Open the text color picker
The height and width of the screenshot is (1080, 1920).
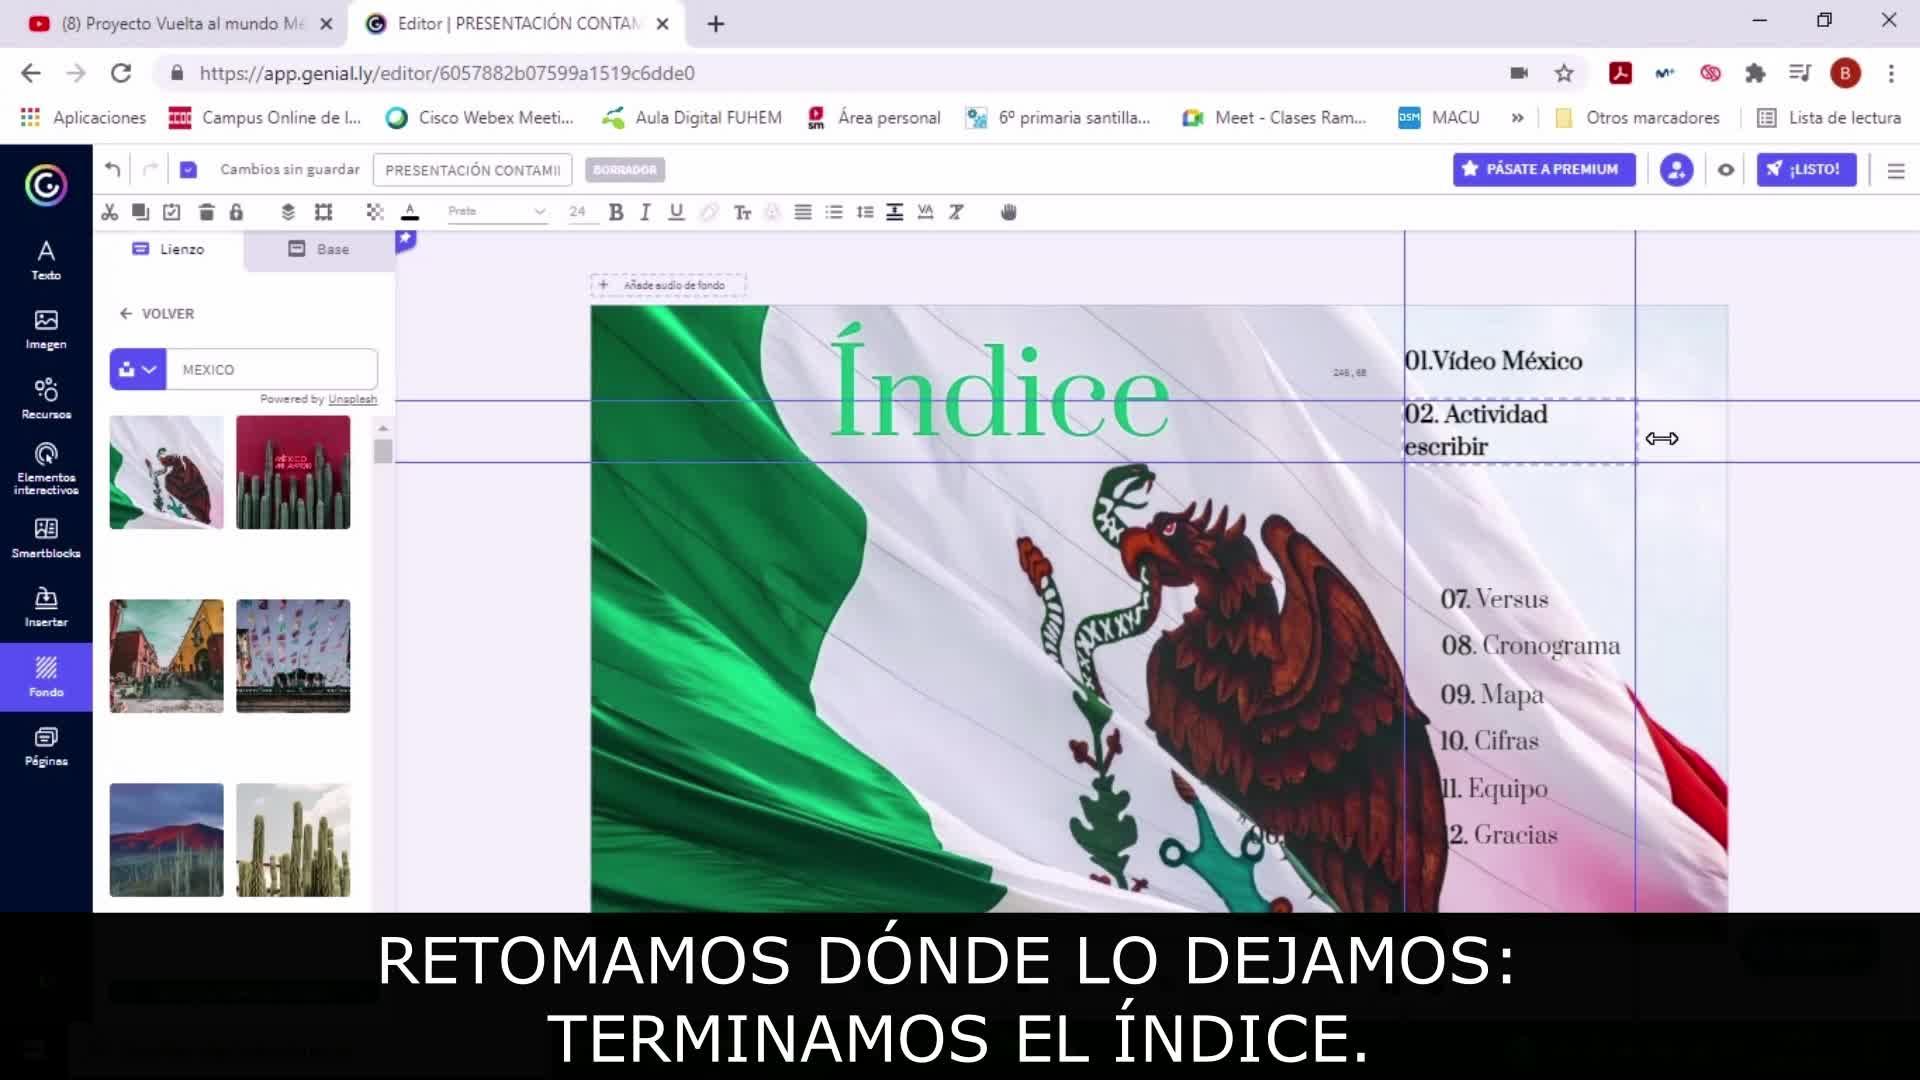(410, 212)
